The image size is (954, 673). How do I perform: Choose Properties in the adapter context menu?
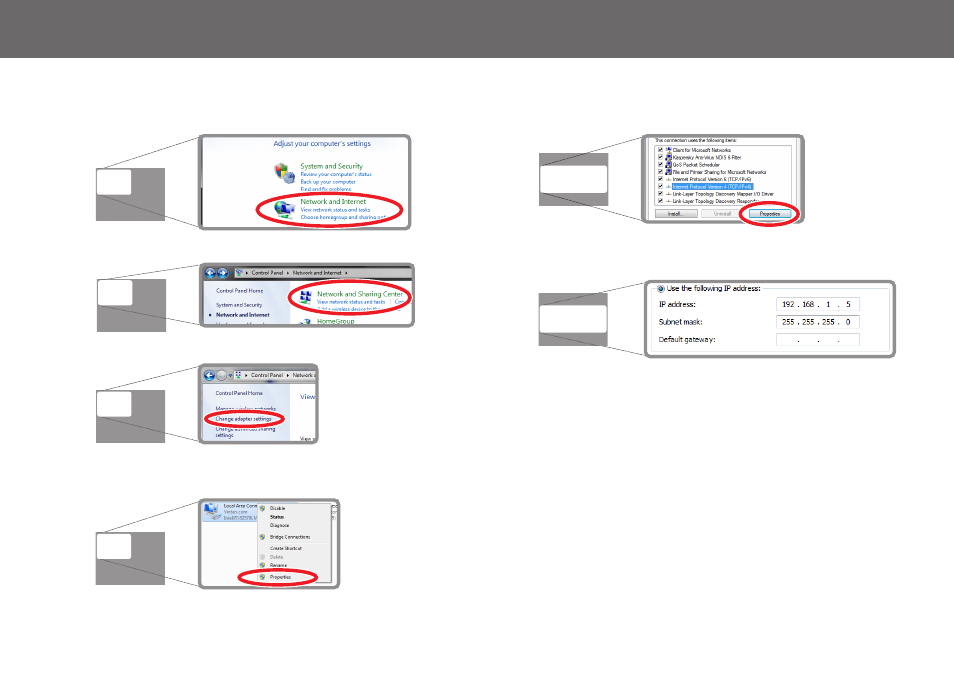tap(280, 577)
